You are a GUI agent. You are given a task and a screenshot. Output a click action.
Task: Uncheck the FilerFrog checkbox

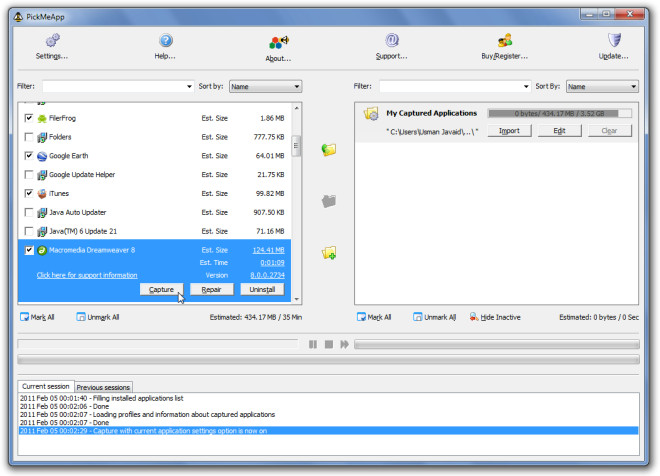click(29, 118)
